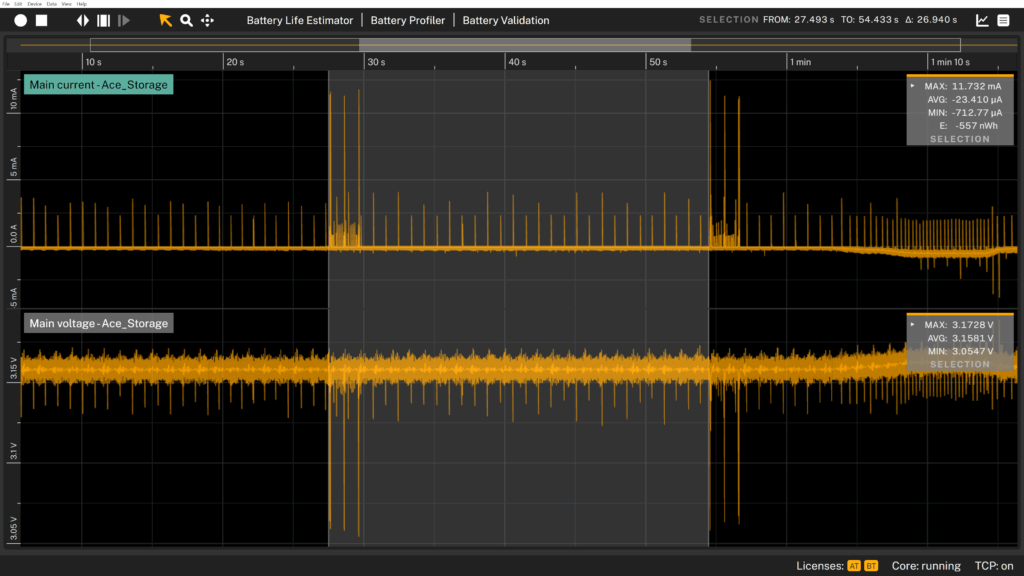The height and width of the screenshot is (576, 1024).
Task: Open the File menu
Action: click(x=6, y=4)
